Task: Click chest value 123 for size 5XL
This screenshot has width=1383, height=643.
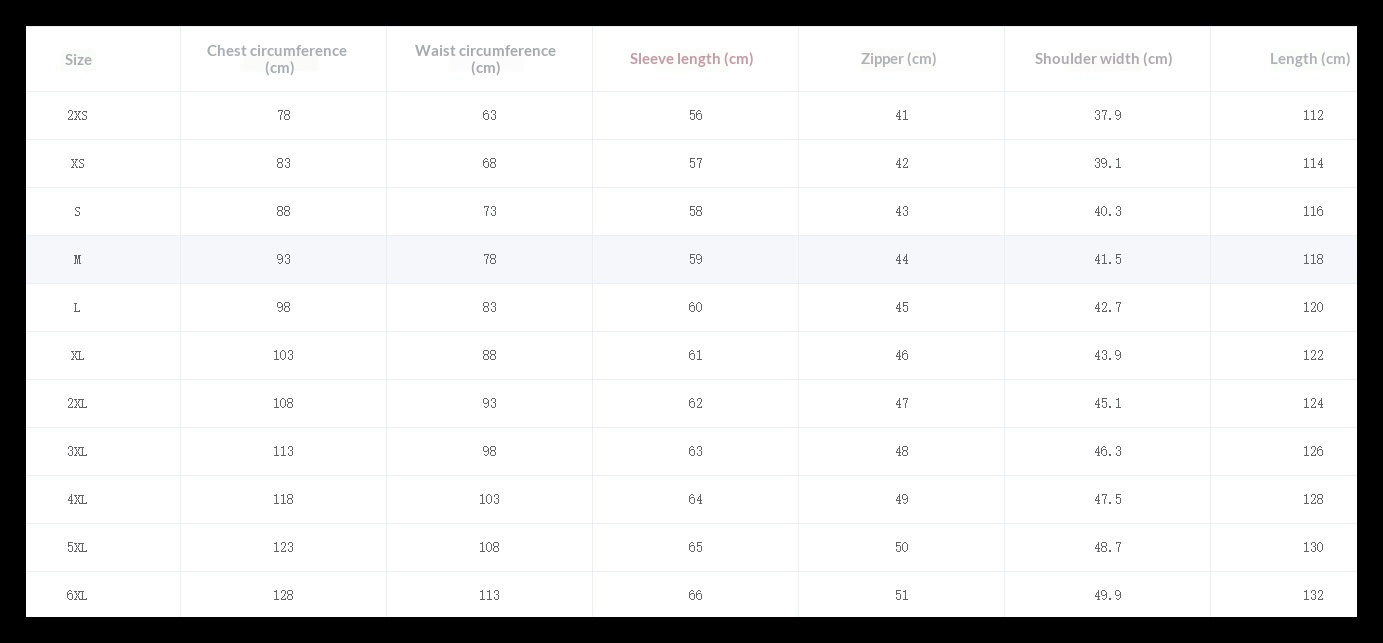Action: (283, 547)
